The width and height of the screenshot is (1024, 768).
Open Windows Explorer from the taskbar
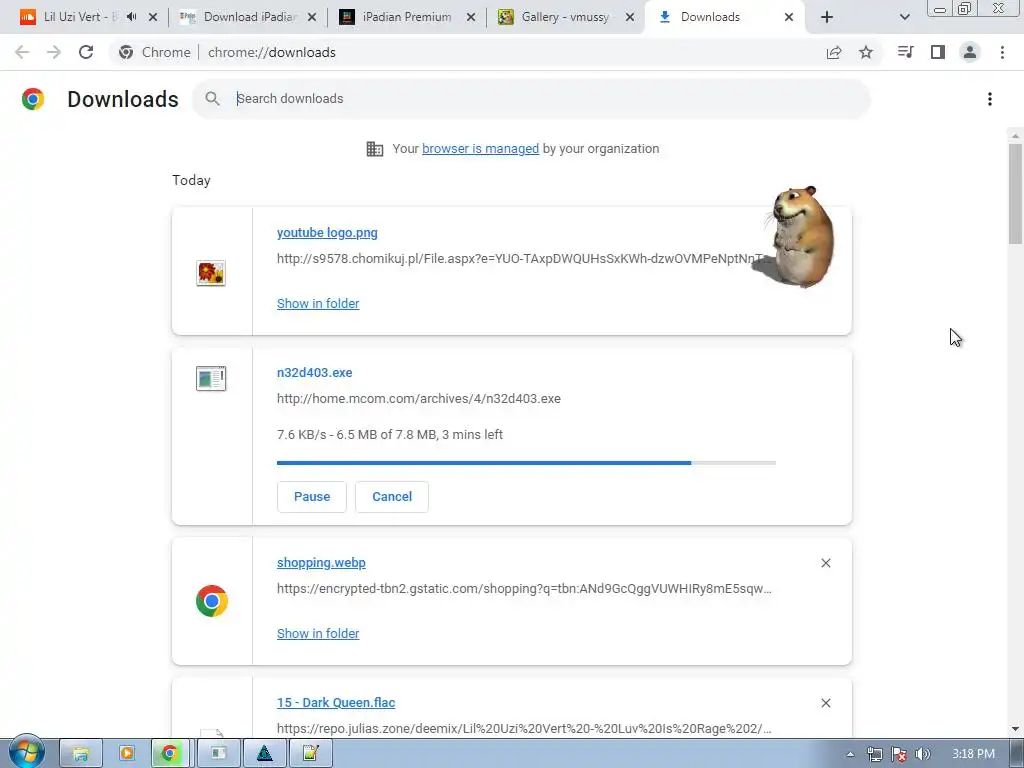click(81, 754)
